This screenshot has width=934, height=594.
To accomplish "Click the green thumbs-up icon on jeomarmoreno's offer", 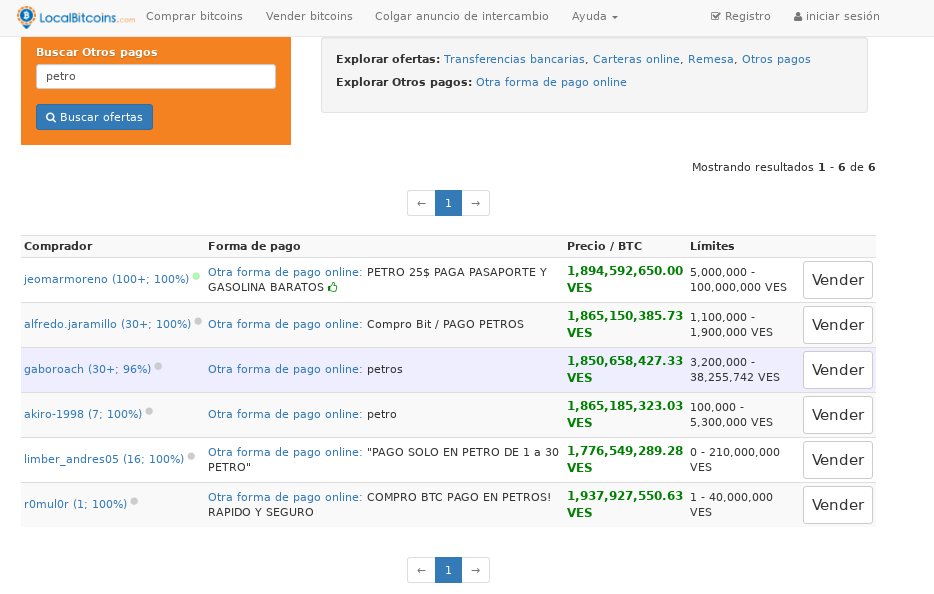I will (333, 287).
